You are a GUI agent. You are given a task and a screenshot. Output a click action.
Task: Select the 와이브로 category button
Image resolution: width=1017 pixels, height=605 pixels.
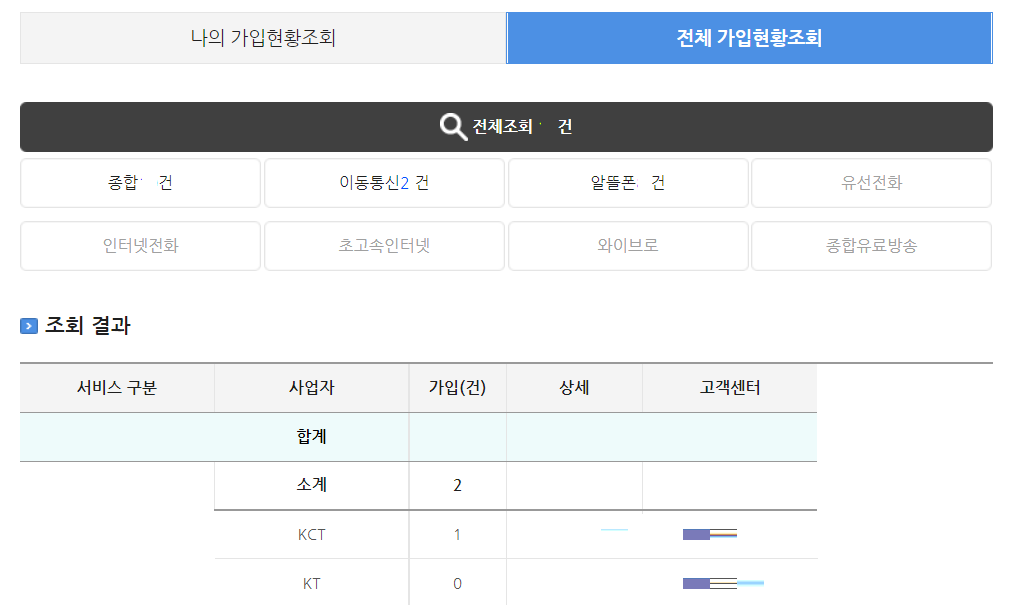(627, 245)
